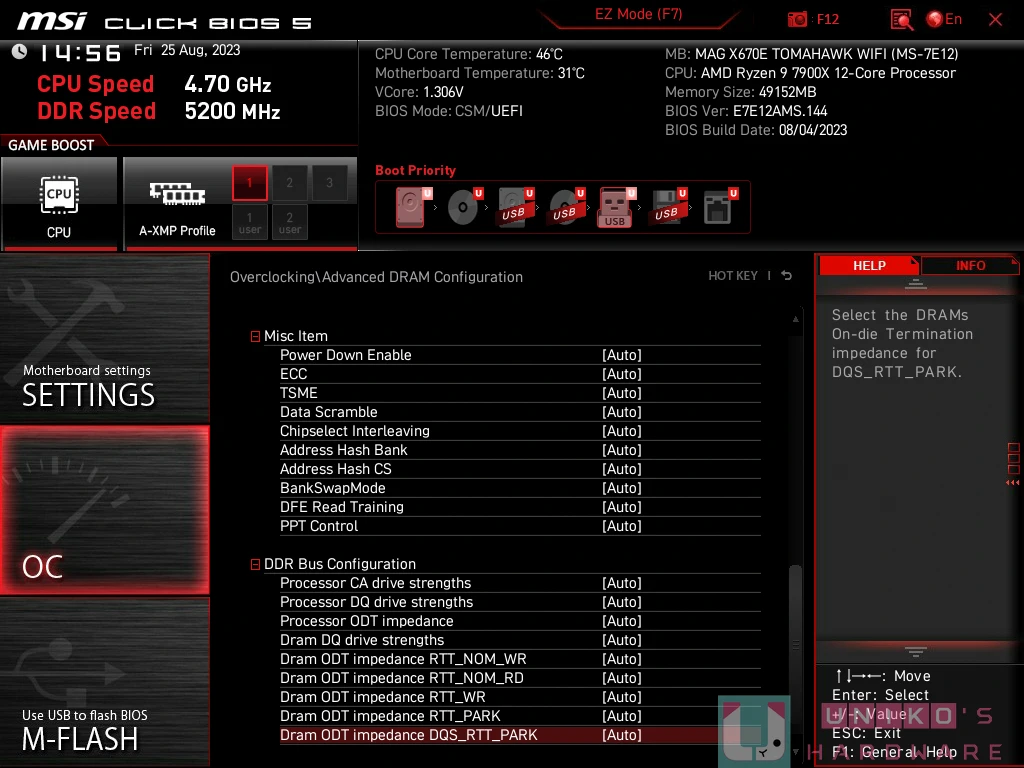The image size is (1024, 768).
Task: Click the A-XMP memory module icon
Action: pyautogui.click(x=177, y=194)
